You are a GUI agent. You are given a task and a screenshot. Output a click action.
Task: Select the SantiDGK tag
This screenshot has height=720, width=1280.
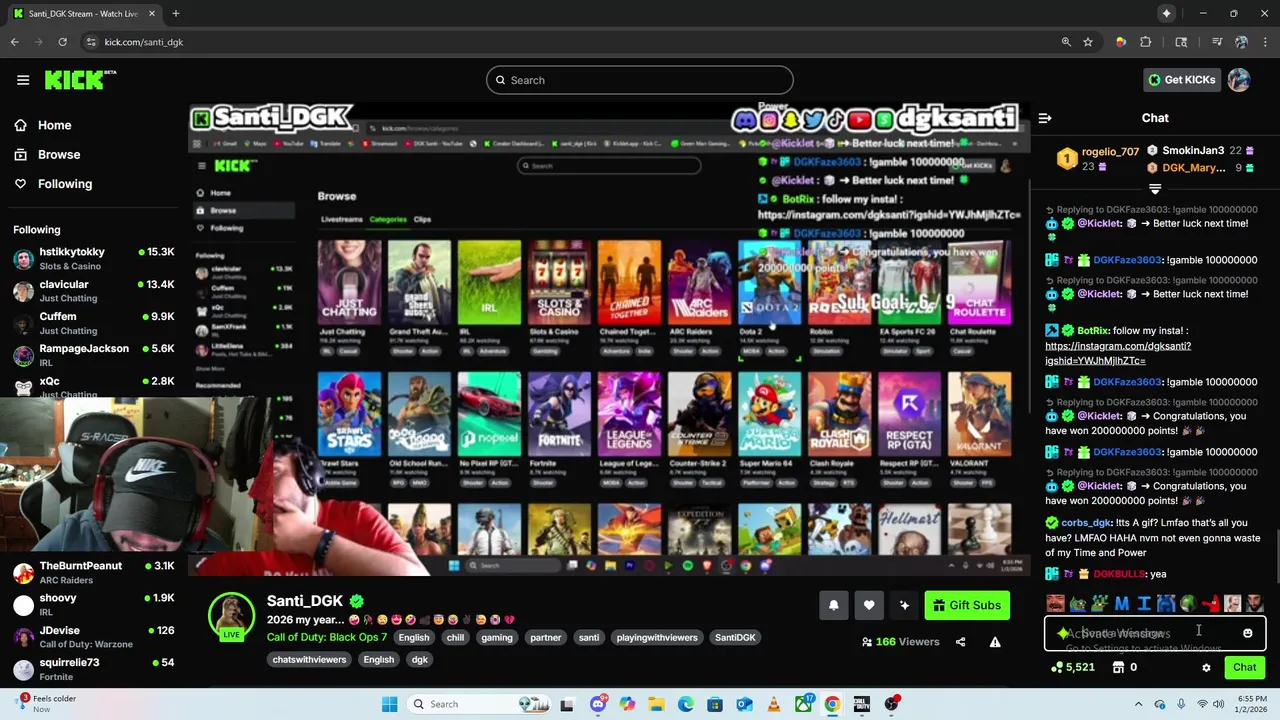click(x=735, y=638)
